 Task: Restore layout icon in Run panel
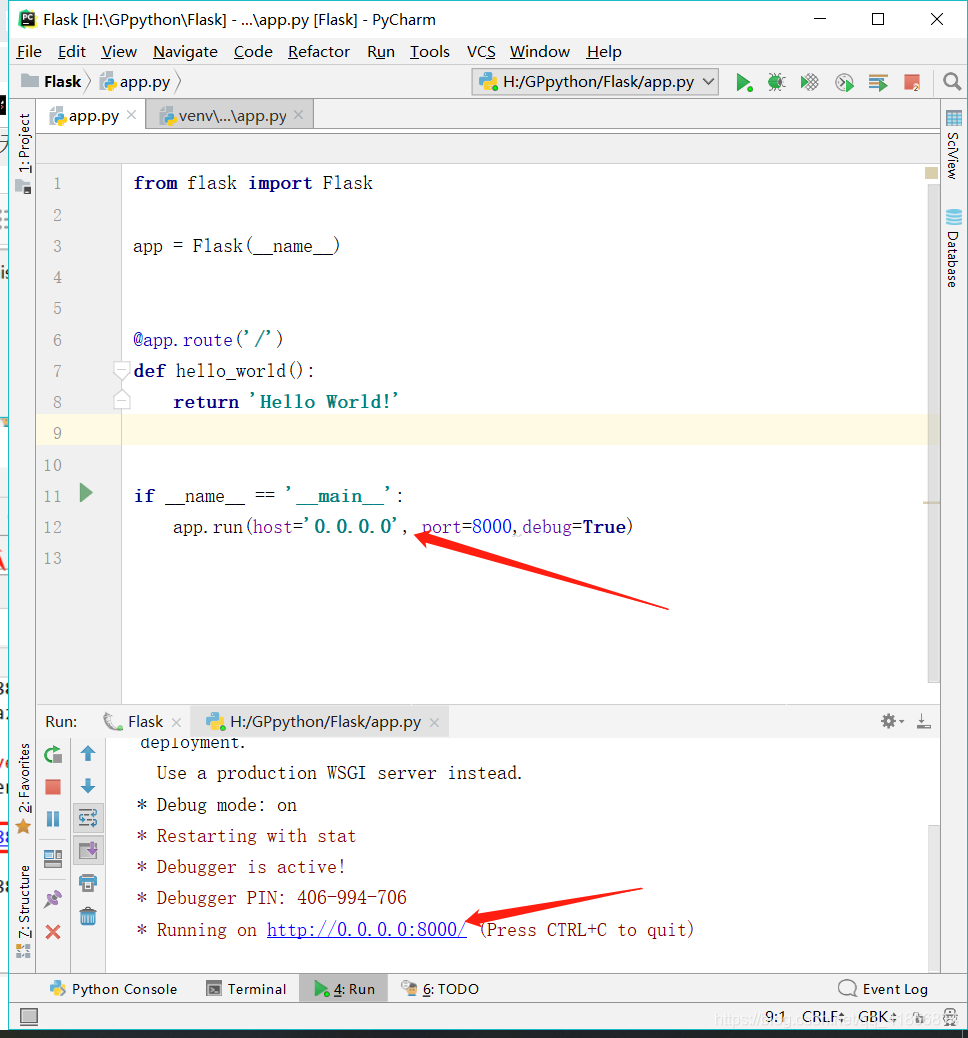tap(53, 859)
